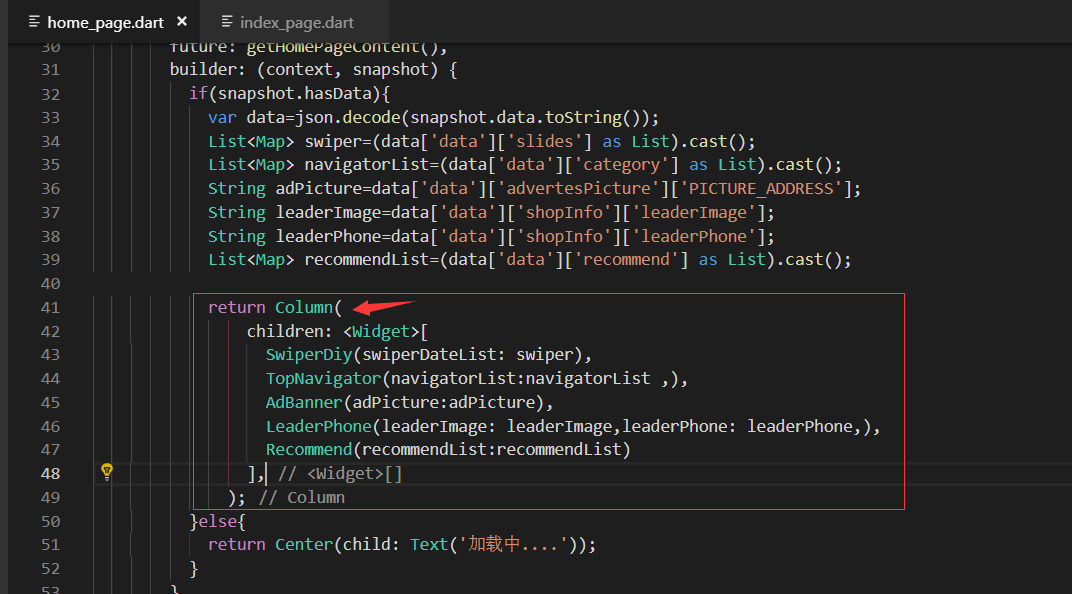Click line number 32 in the gutter
Screen dimensions: 1072x594
50,94
